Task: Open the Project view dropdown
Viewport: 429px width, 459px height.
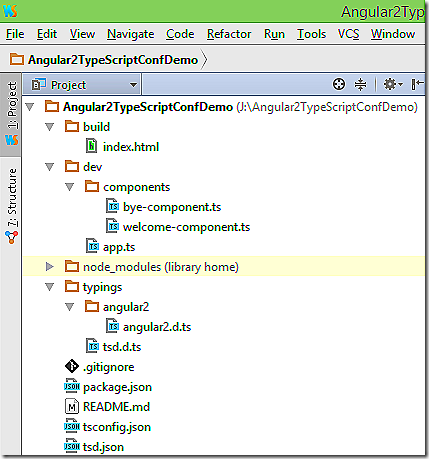Action: pyautogui.click(x=85, y=85)
